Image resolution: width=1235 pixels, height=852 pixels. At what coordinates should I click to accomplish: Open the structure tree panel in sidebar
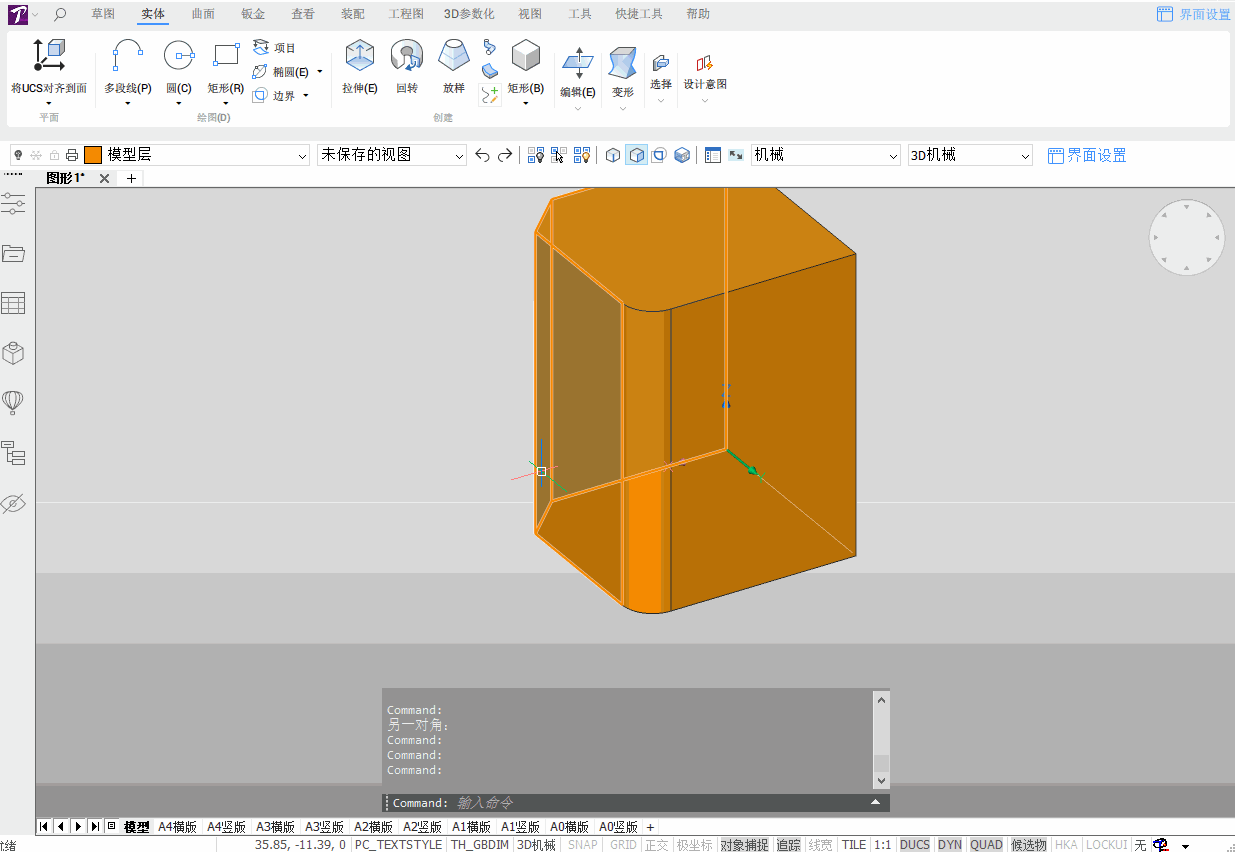click(13, 453)
